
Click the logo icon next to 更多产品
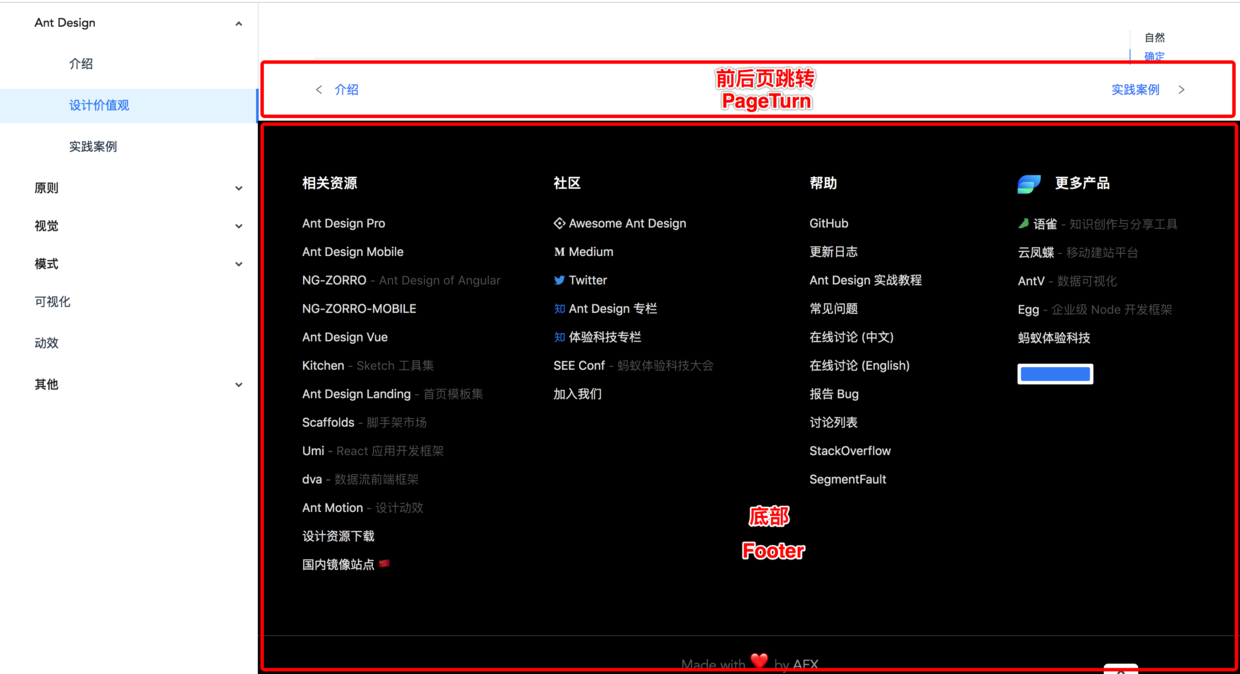click(x=1029, y=184)
